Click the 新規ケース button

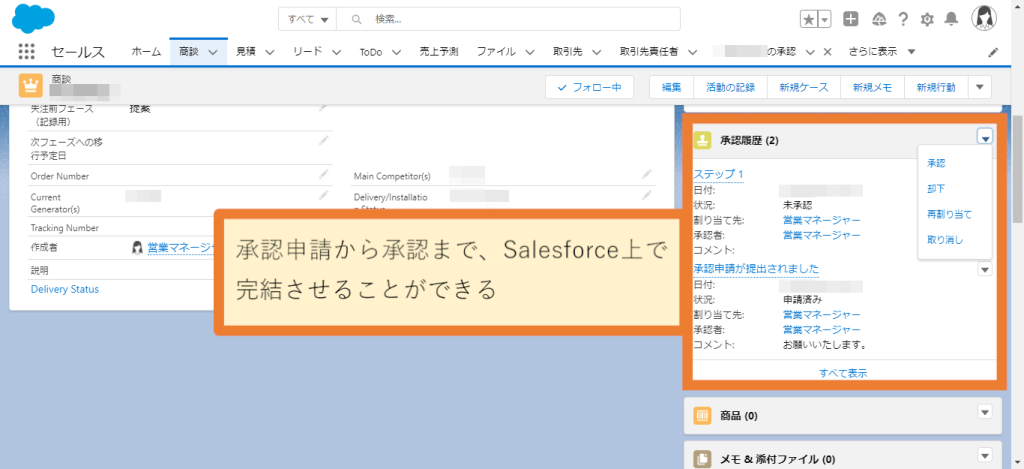[x=803, y=87]
